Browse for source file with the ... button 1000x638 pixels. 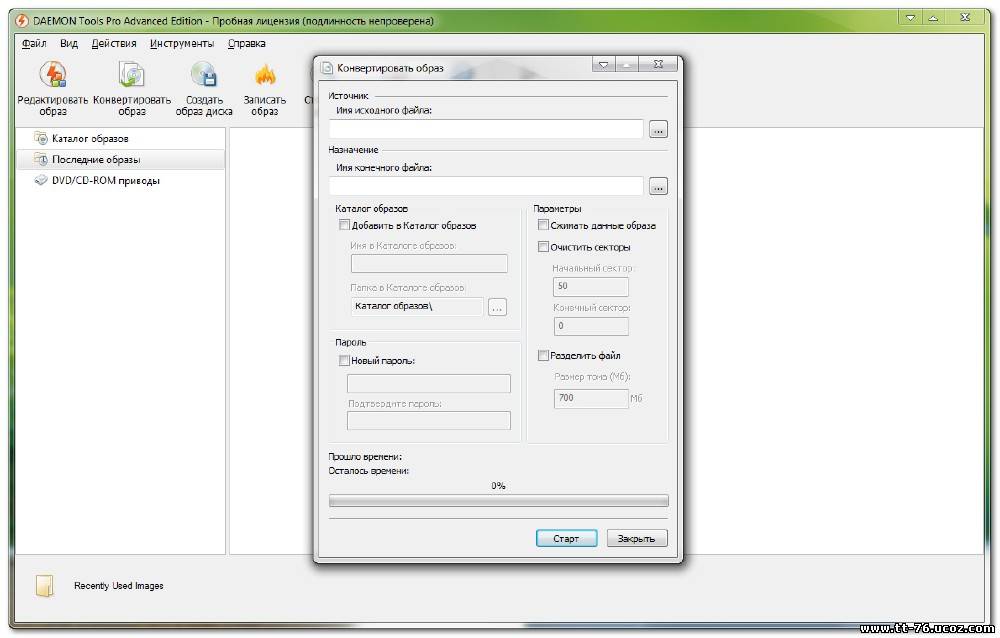pyautogui.click(x=658, y=129)
